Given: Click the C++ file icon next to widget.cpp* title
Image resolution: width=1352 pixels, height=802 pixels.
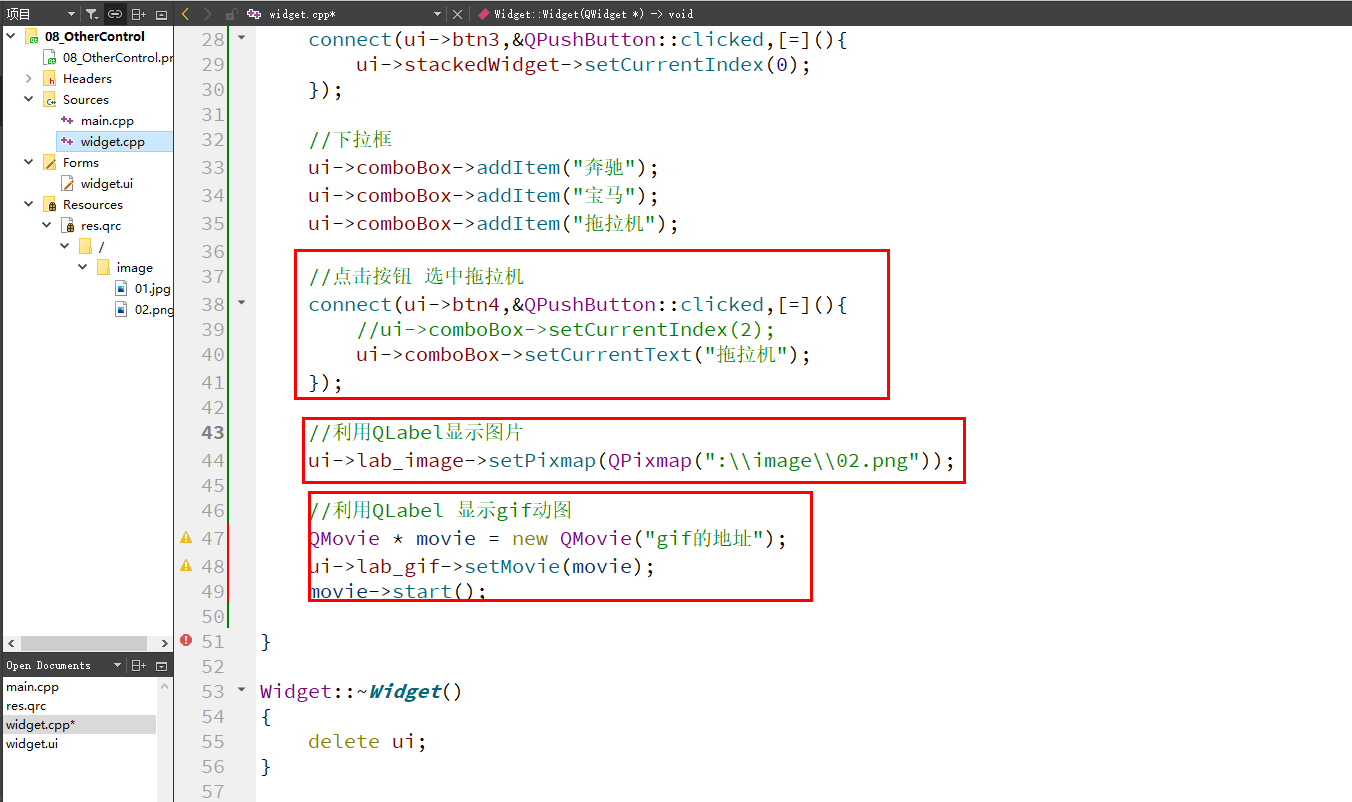Looking at the screenshot, I should [x=255, y=13].
